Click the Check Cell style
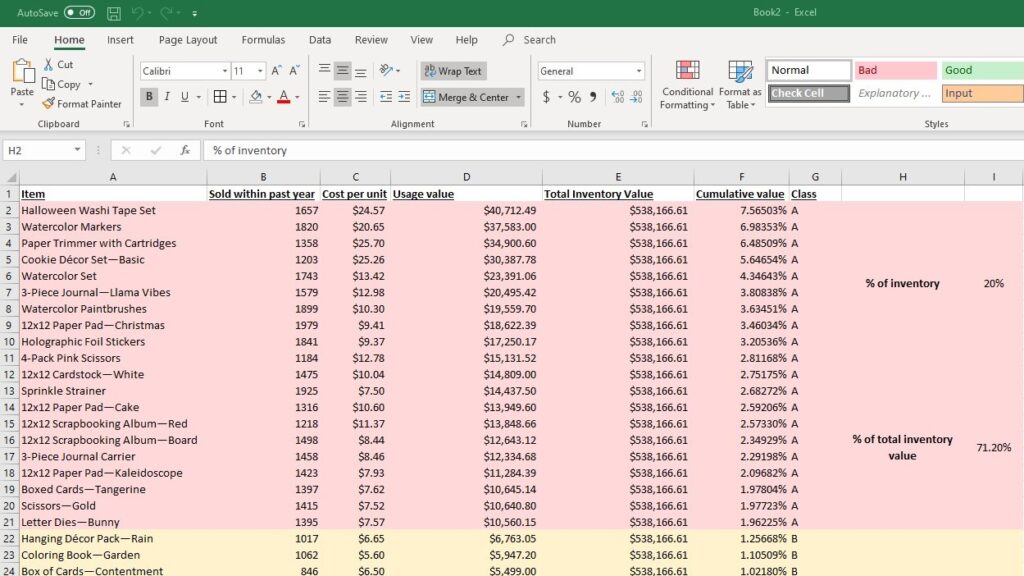Image resolution: width=1024 pixels, height=576 pixels. [807, 92]
